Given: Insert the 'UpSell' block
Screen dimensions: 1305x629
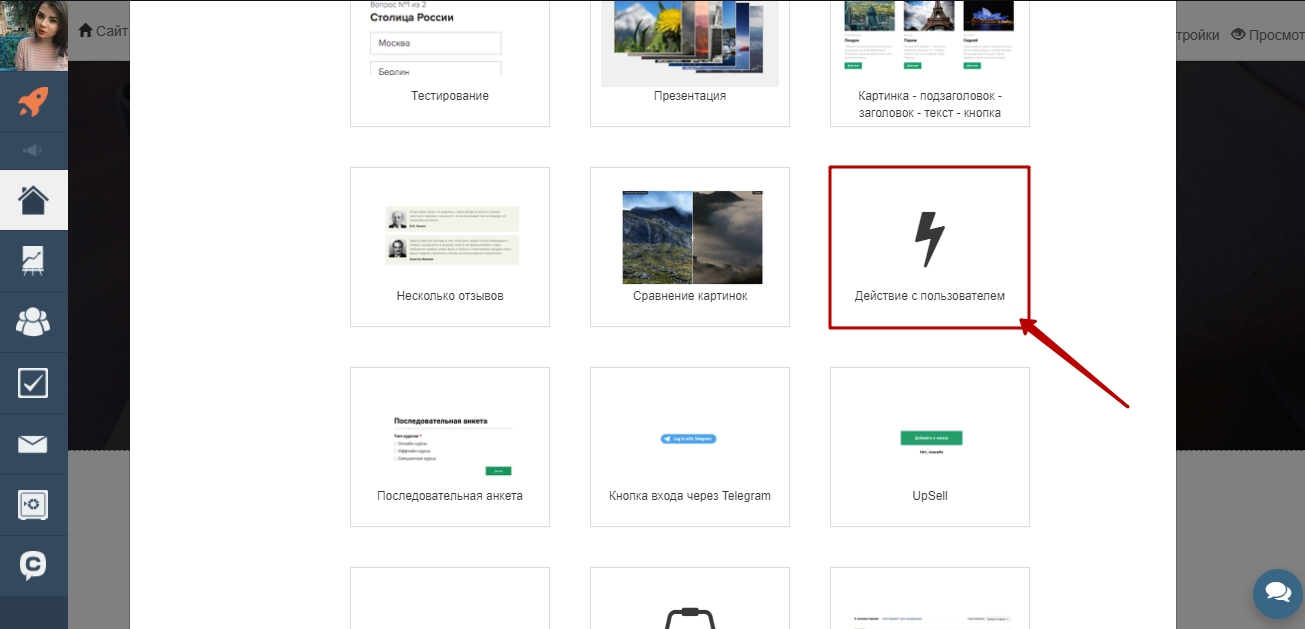Looking at the screenshot, I should (929, 447).
